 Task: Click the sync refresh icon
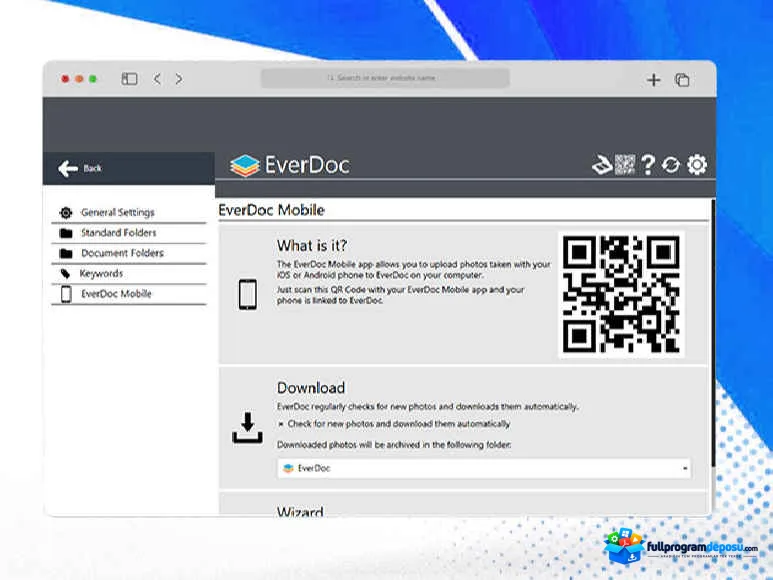(670, 165)
